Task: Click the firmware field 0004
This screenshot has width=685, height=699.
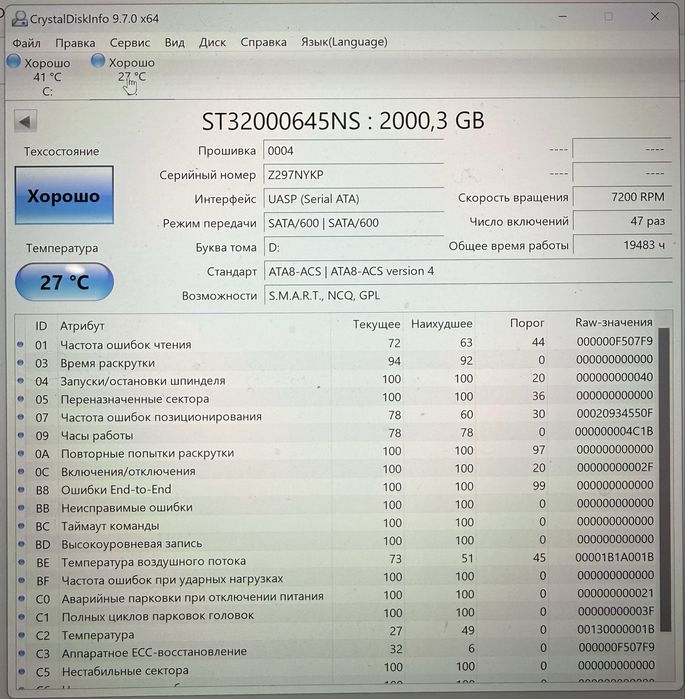Action: click(353, 151)
